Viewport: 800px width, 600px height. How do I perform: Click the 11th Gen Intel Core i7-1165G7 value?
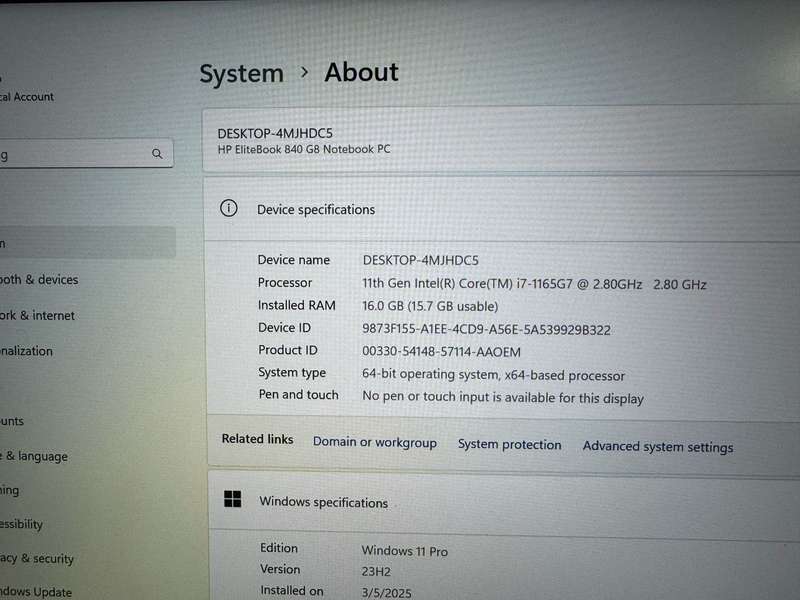(x=534, y=284)
